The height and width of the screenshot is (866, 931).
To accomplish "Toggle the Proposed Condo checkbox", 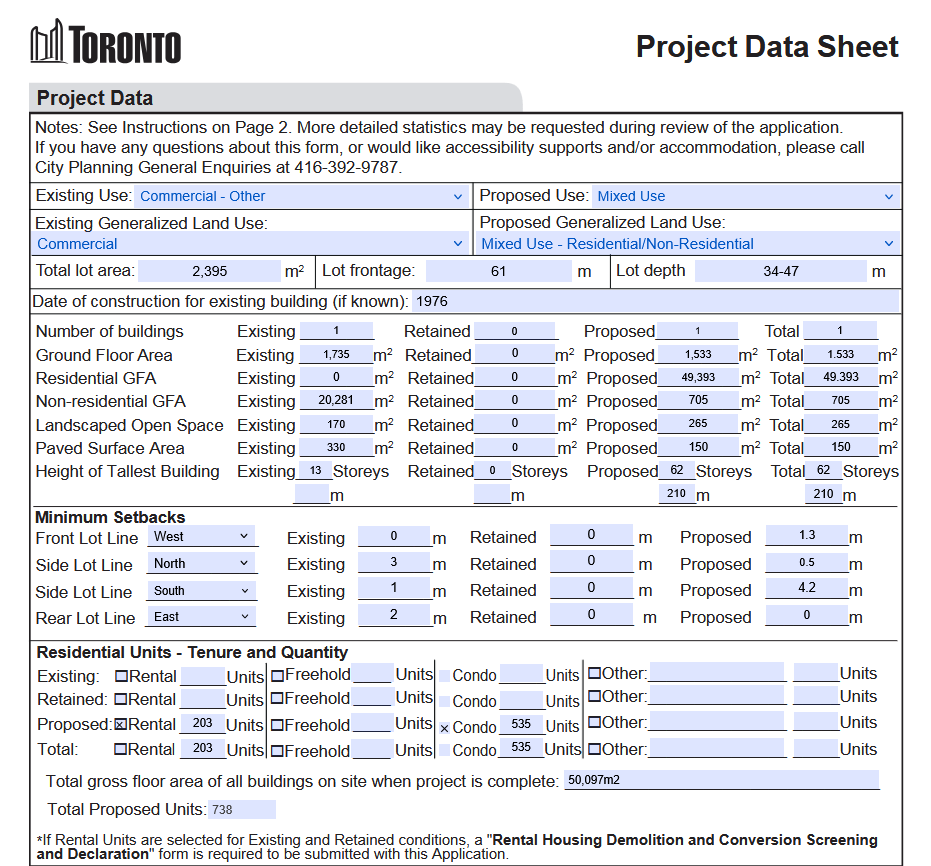I will [x=445, y=728].
